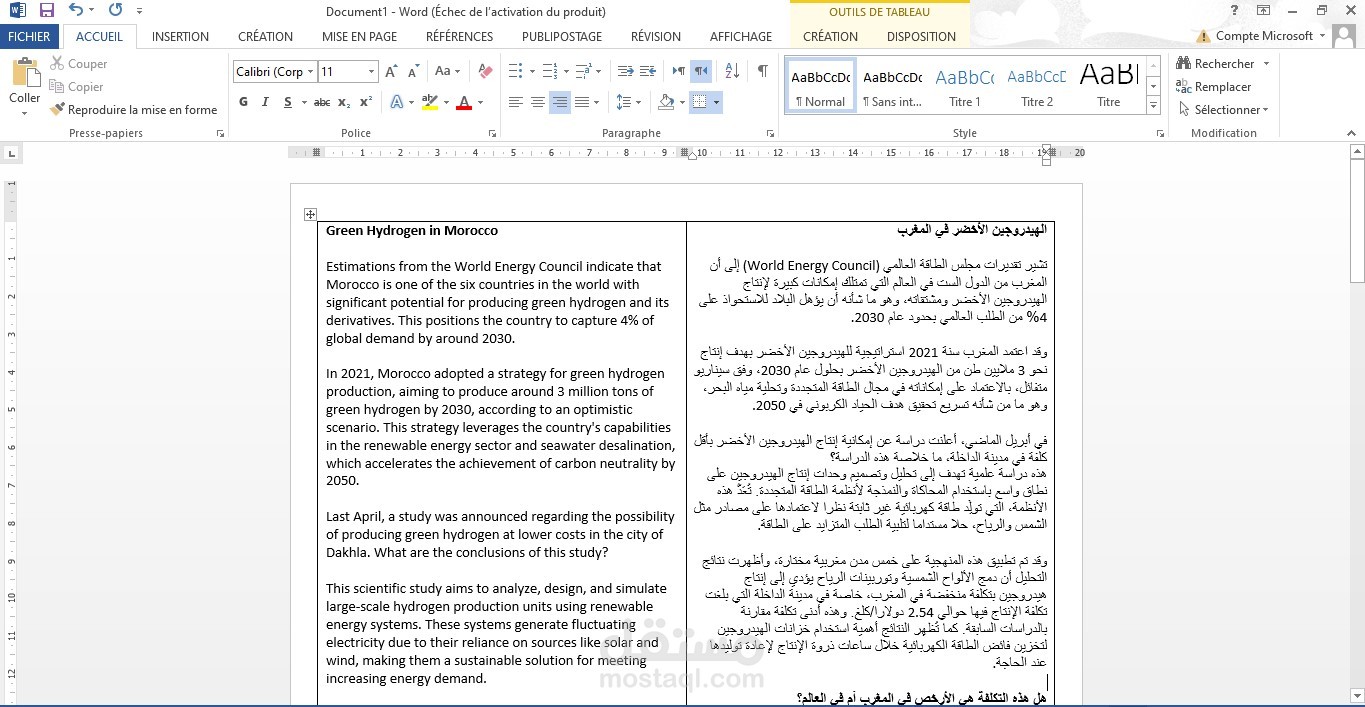Switch to RÉFÉRENCES tab
The image size is (1365, 707).
(459, 36)
